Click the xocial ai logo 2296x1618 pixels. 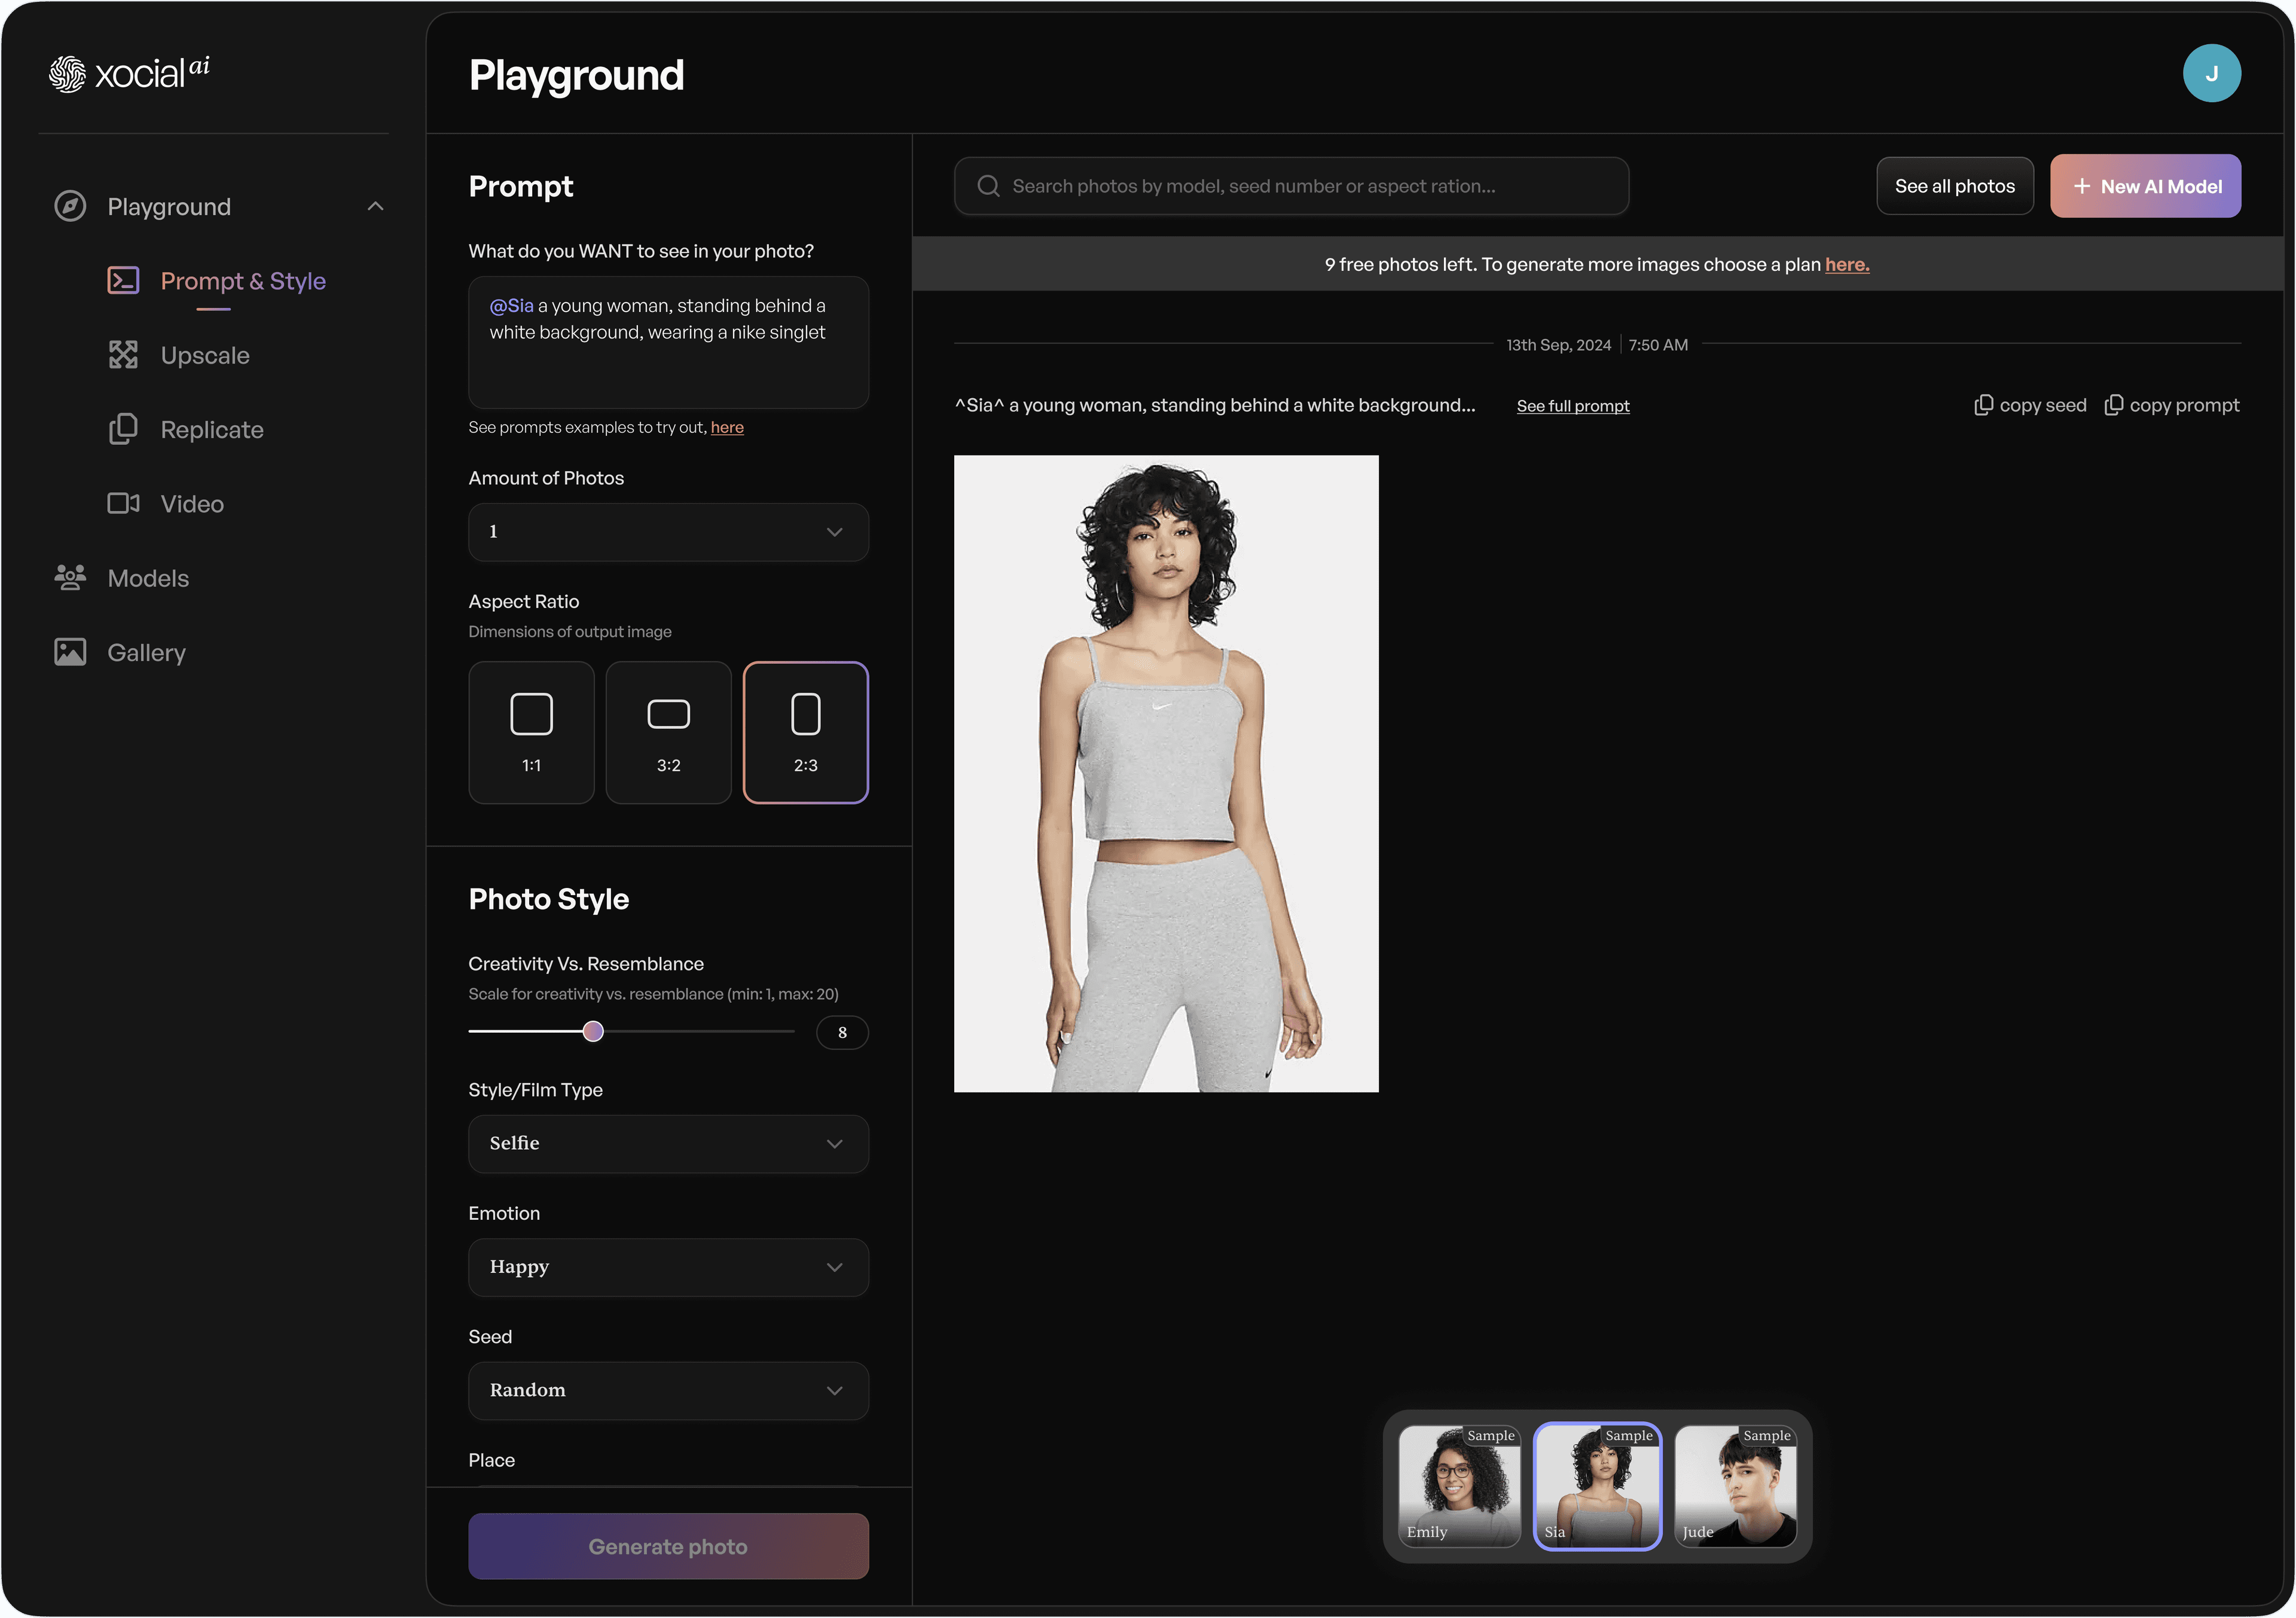pos(129,73)
